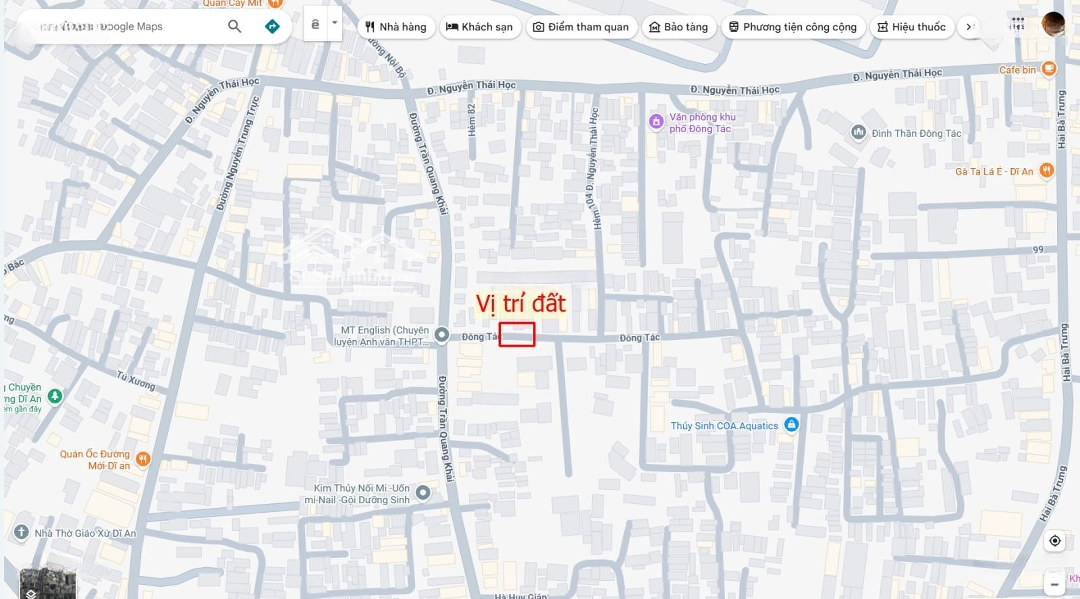Choose Phương tiện công cộng chip
The image size is (1080, 599).
click(x=793, y=27)
